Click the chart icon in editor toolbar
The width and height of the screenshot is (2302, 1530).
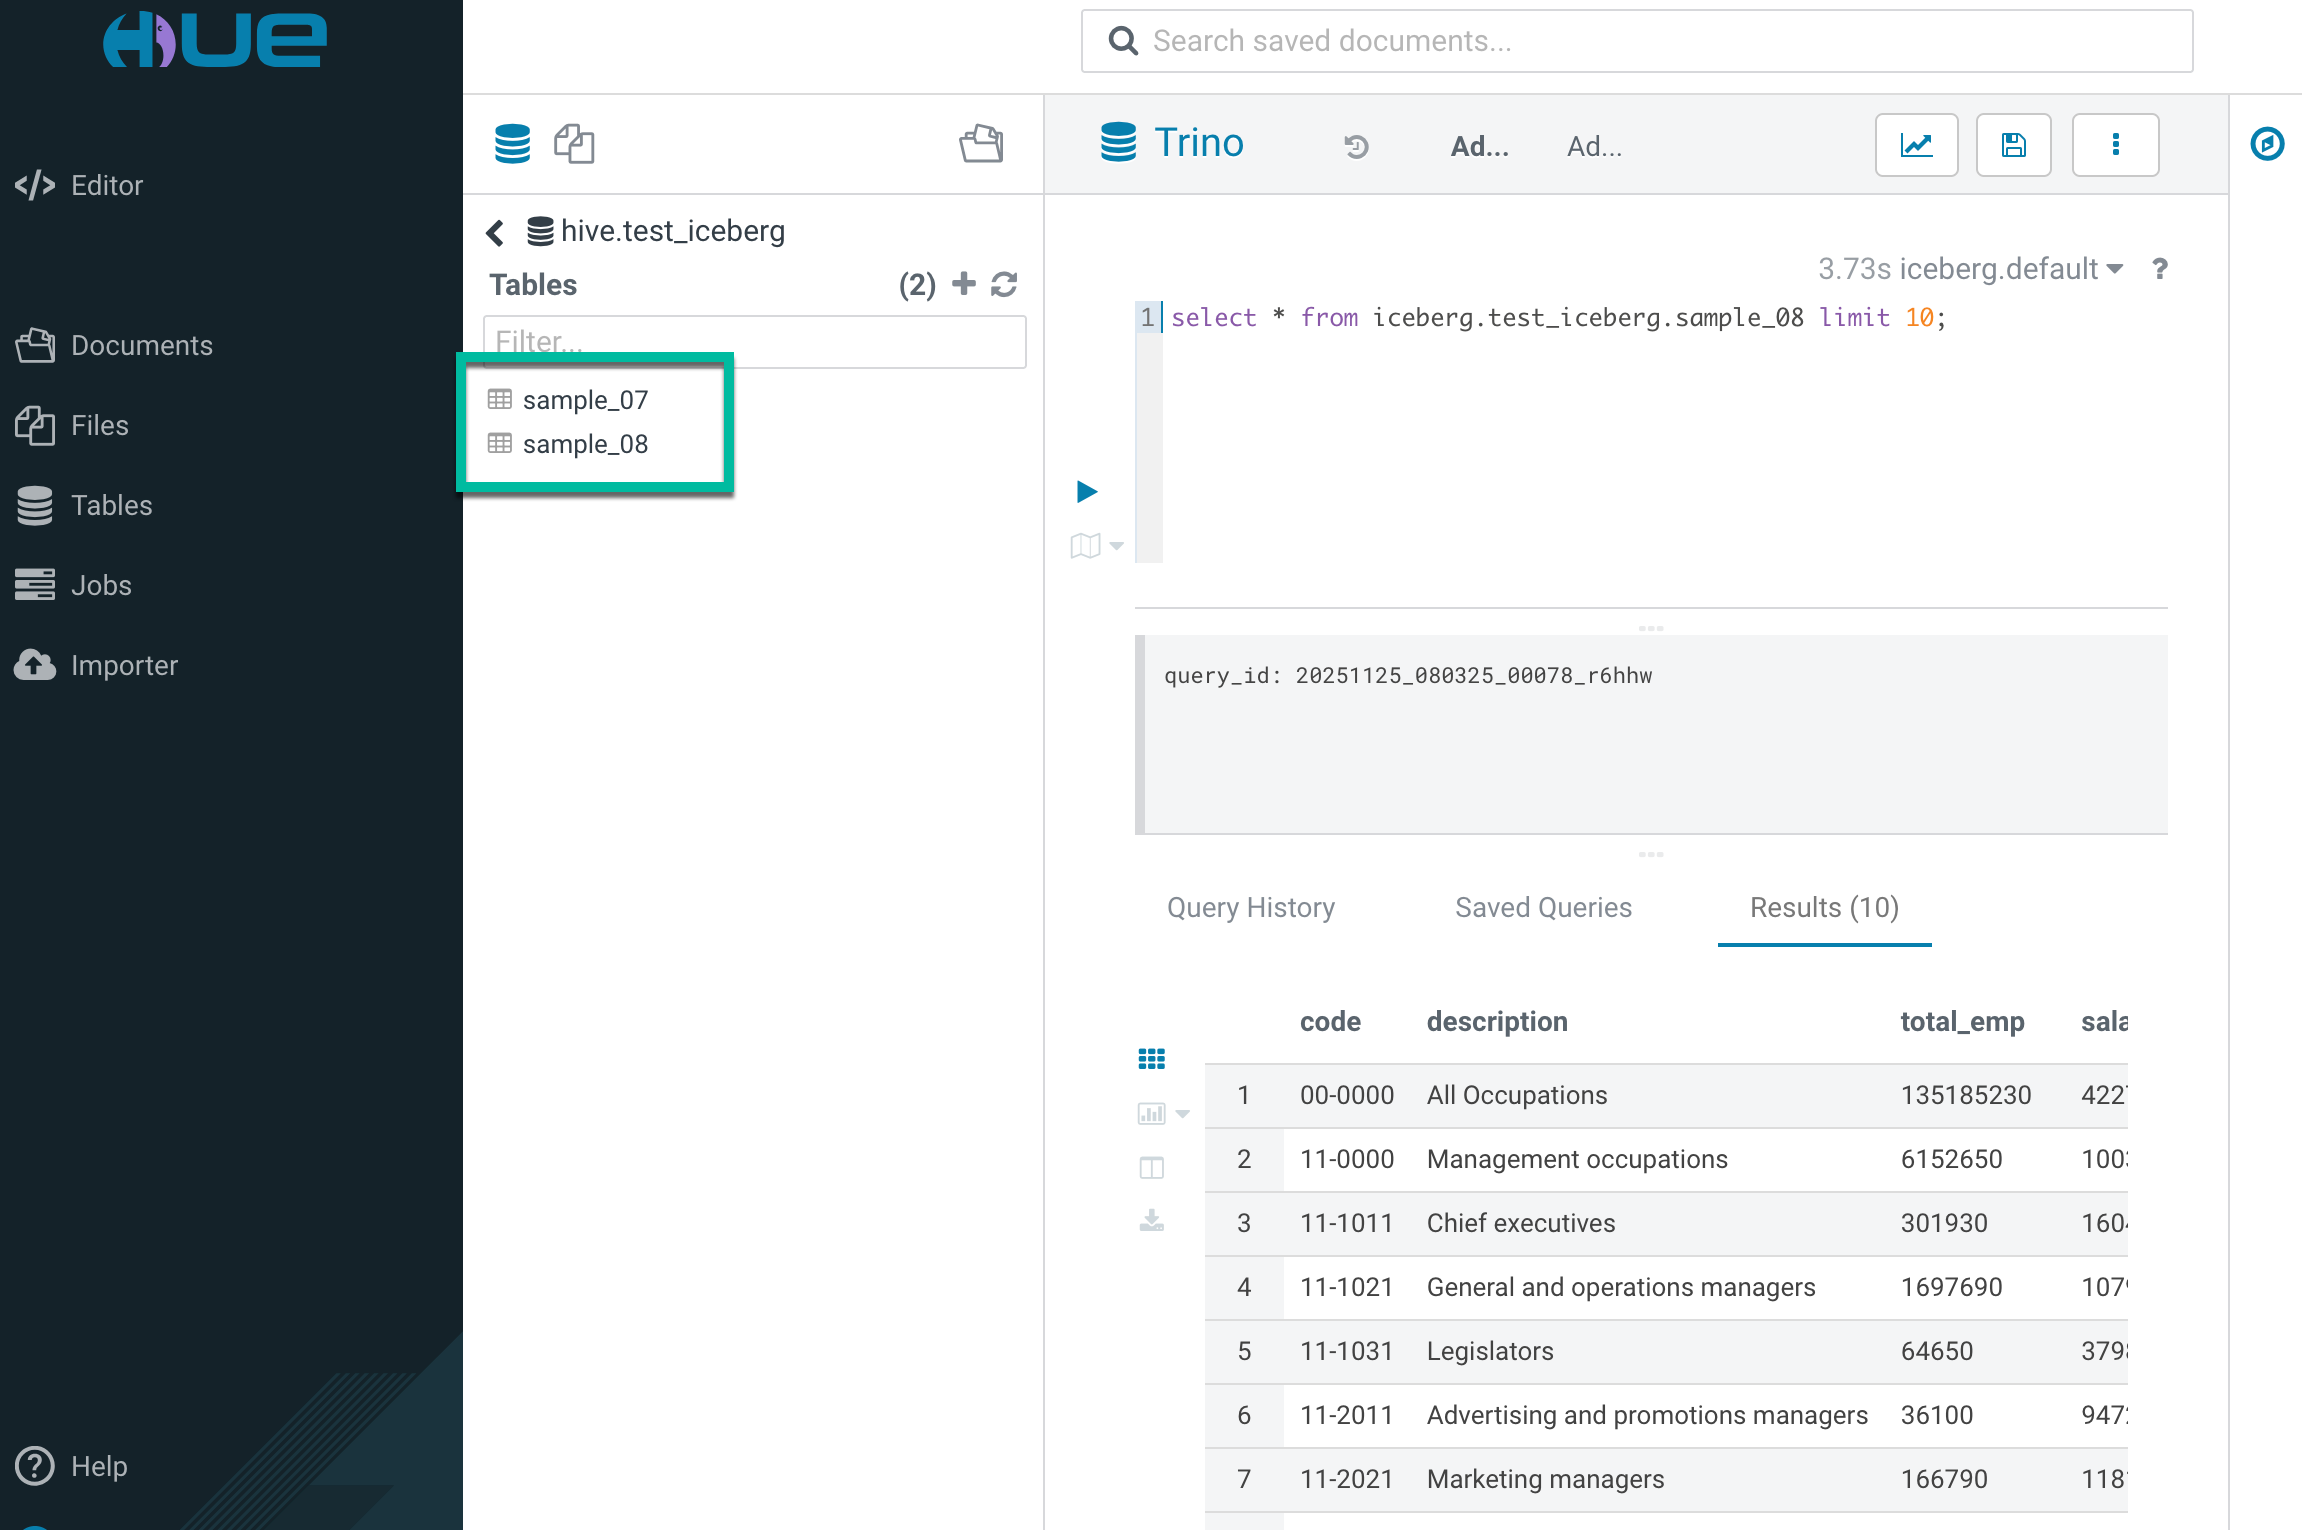click(1915, 145)
